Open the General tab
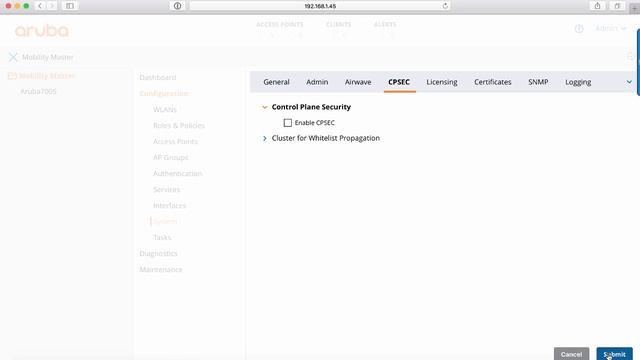Viewport: 640px width, 360px height. (x=276, y=82)
